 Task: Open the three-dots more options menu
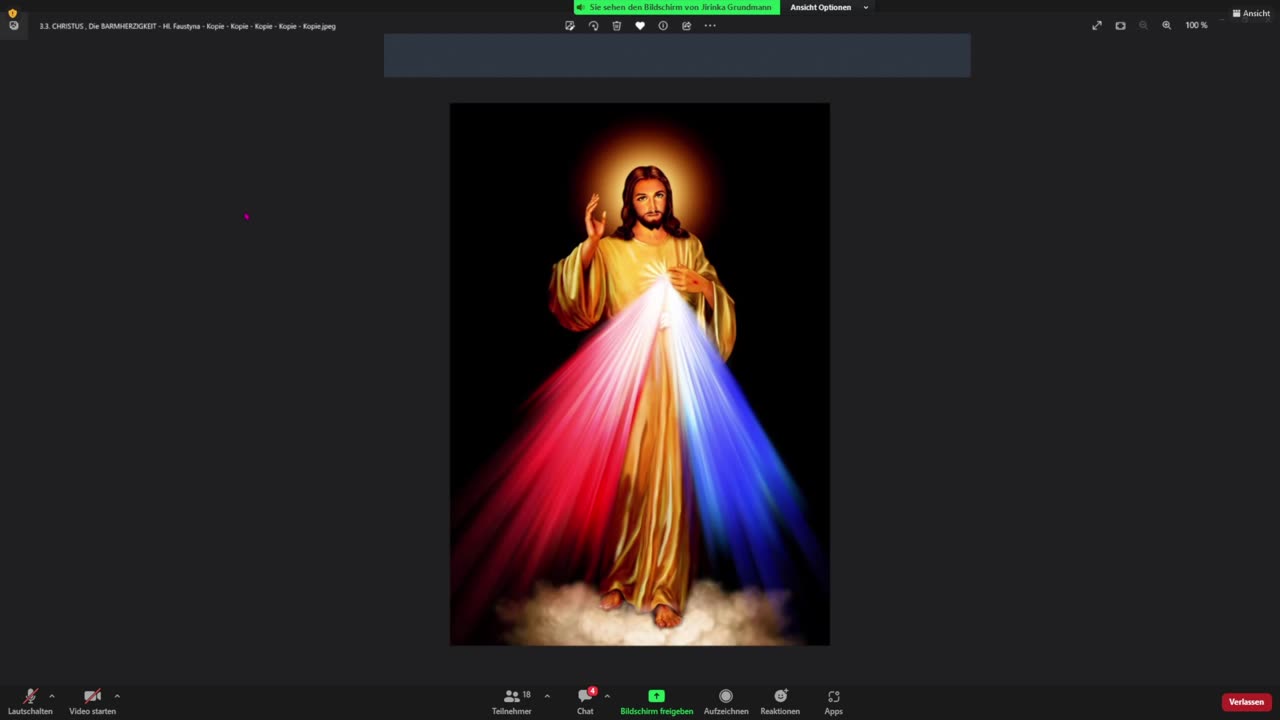[x=710, y=26]
